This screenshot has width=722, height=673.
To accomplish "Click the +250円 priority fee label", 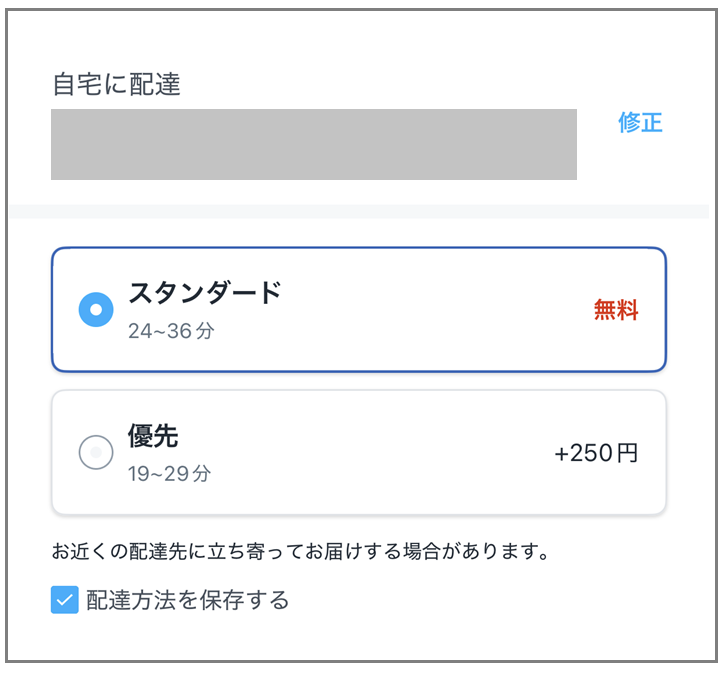I will tap(595, 454).
